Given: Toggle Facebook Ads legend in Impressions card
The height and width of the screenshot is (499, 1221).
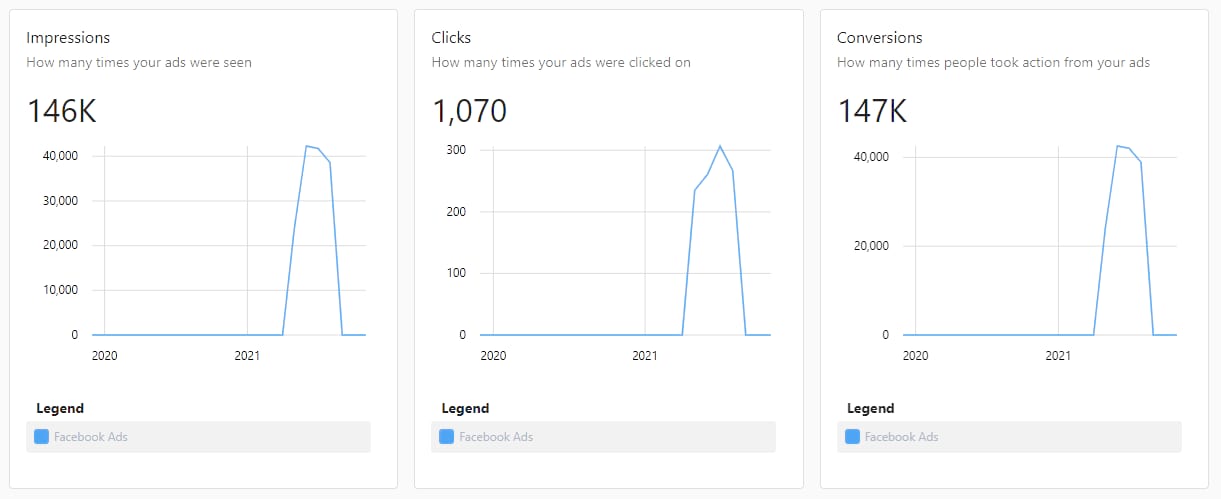Looking at the screenshot, I should tap(198, 437).
